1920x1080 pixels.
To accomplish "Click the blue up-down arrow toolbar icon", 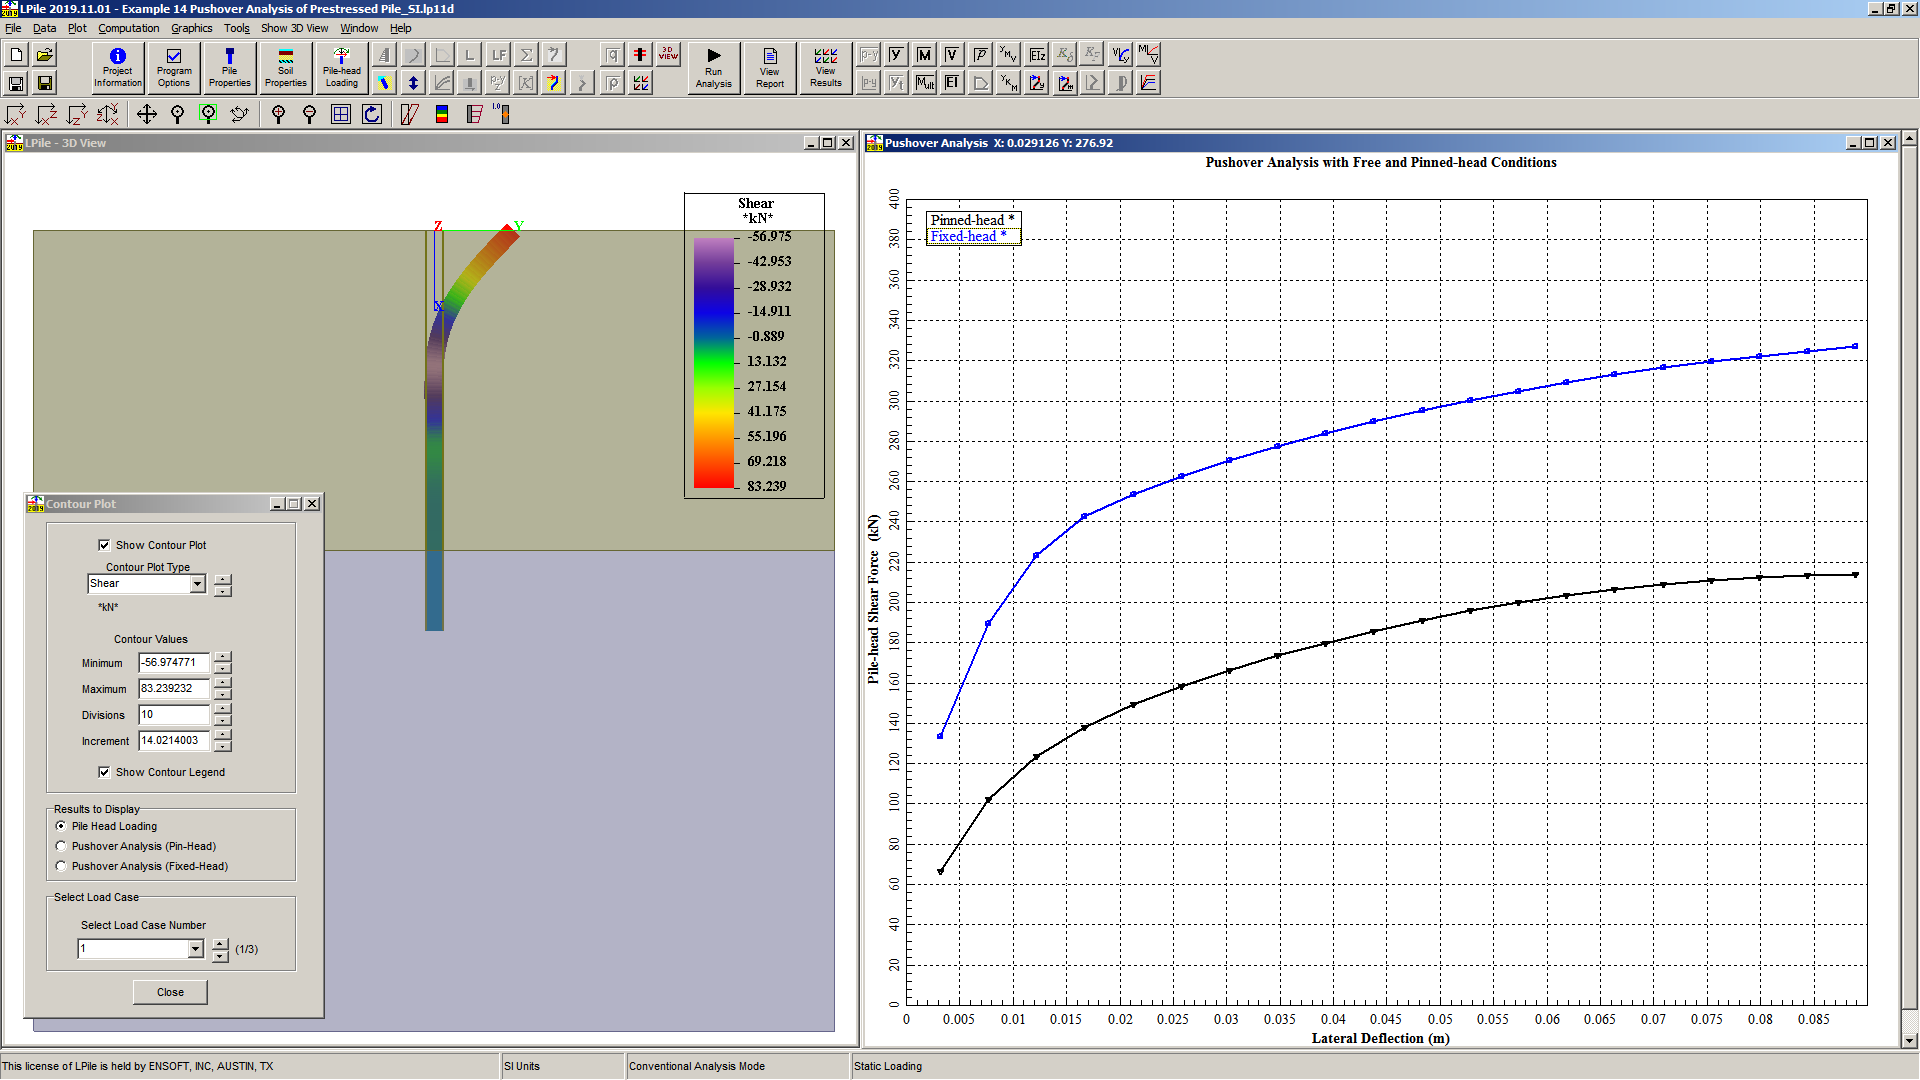I will click(x=413, y=83).
